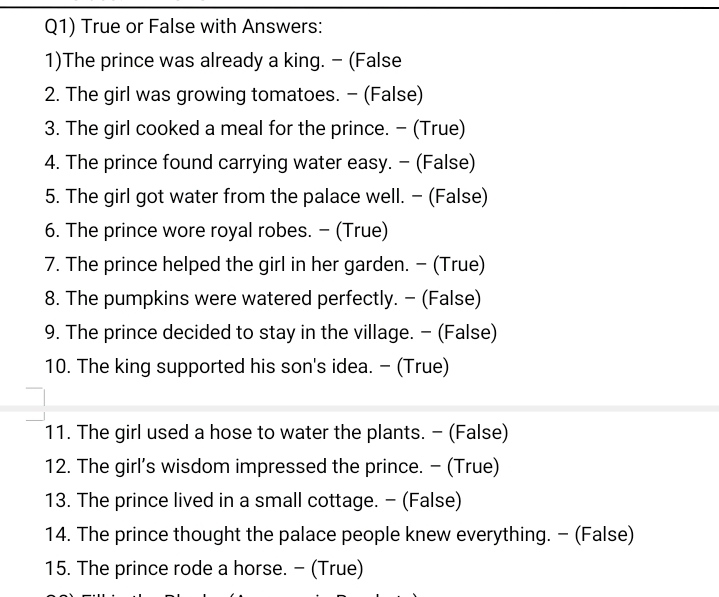Click sentence about palace people knowing everything
719x597 pixels.
314,535
